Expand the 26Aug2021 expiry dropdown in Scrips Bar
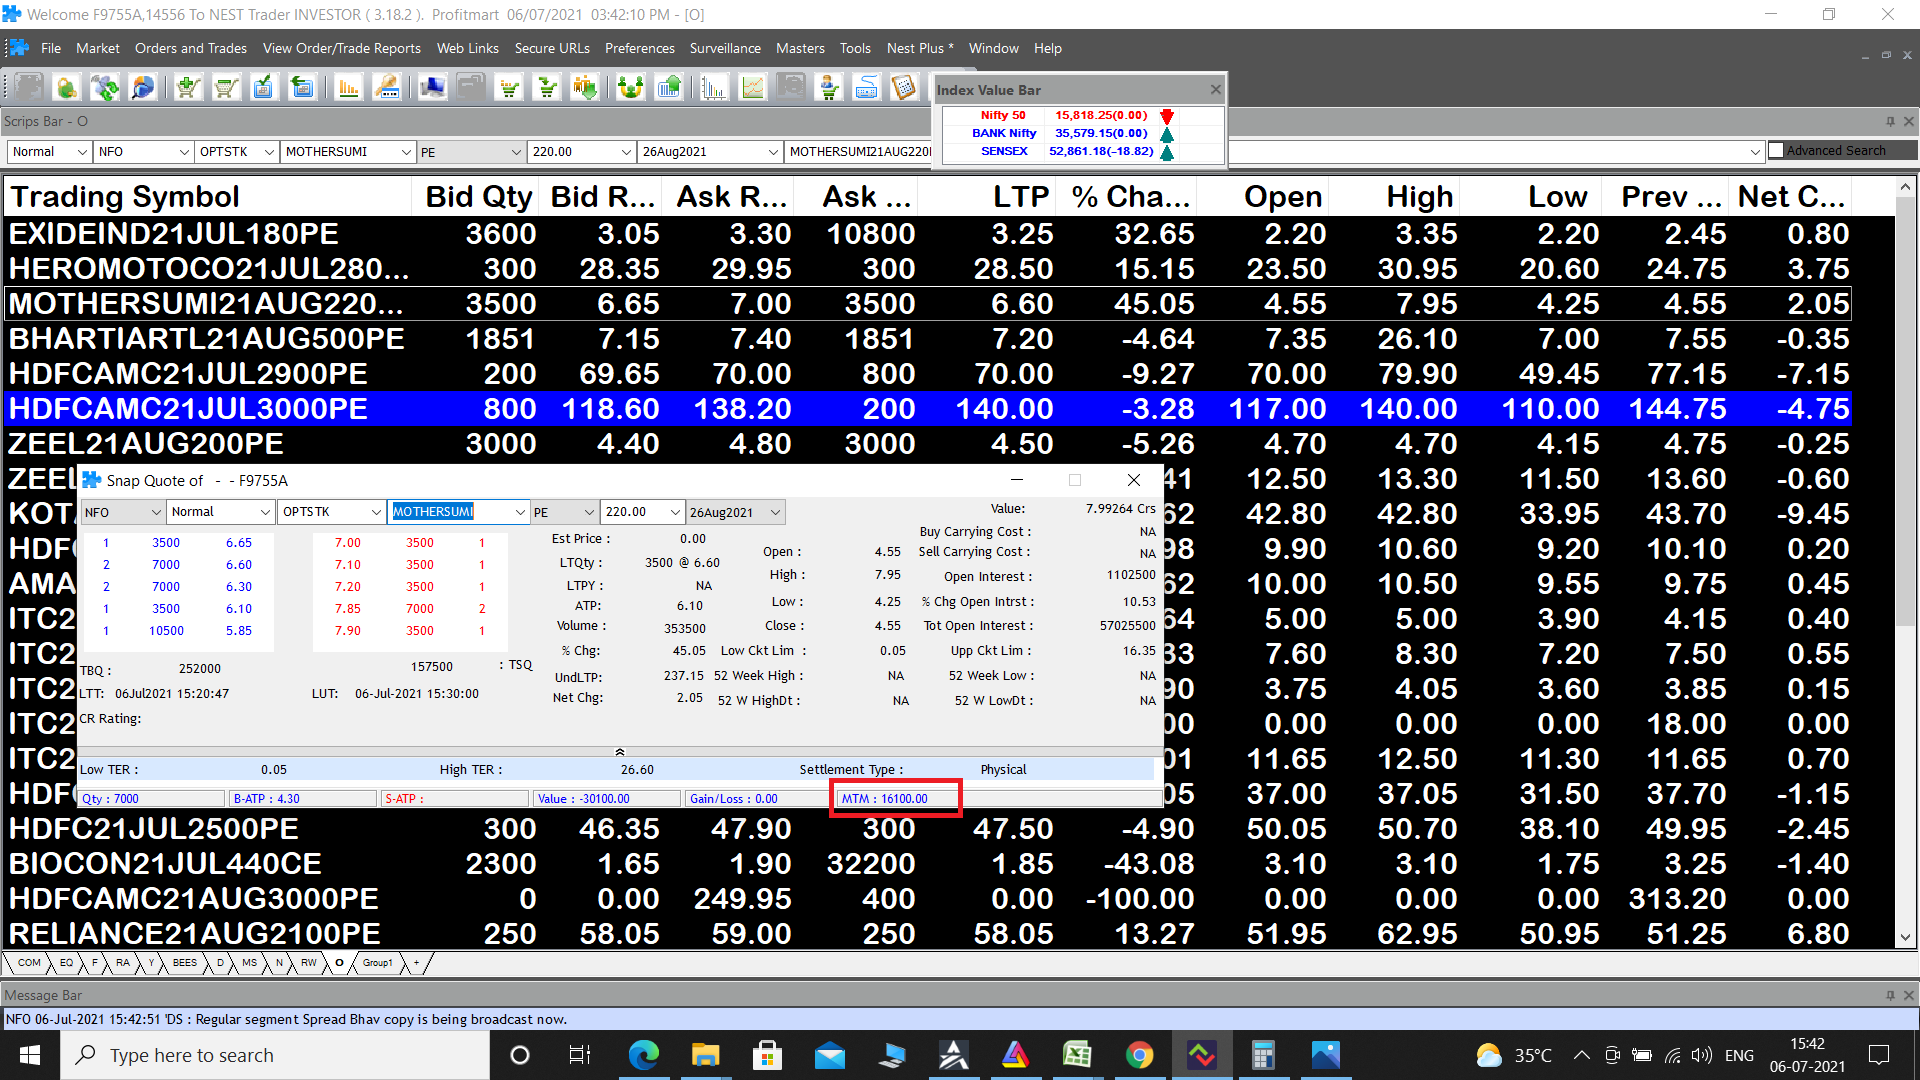The width and height of the screenshot is (1920, 1080). (773, 152)
